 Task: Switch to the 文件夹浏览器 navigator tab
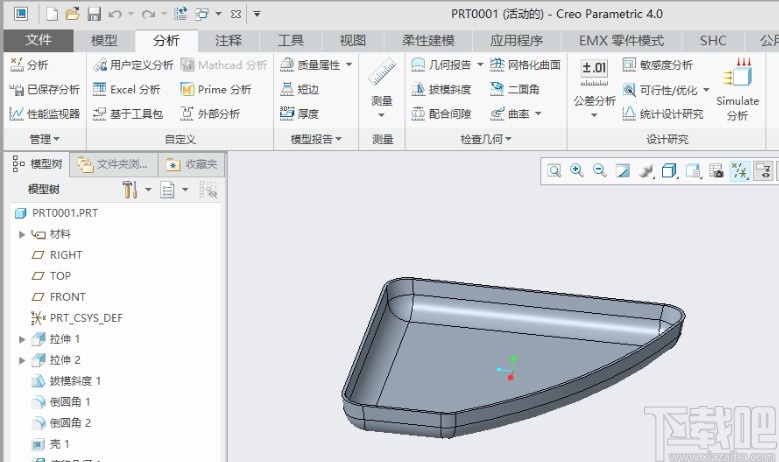pos(114,164)
